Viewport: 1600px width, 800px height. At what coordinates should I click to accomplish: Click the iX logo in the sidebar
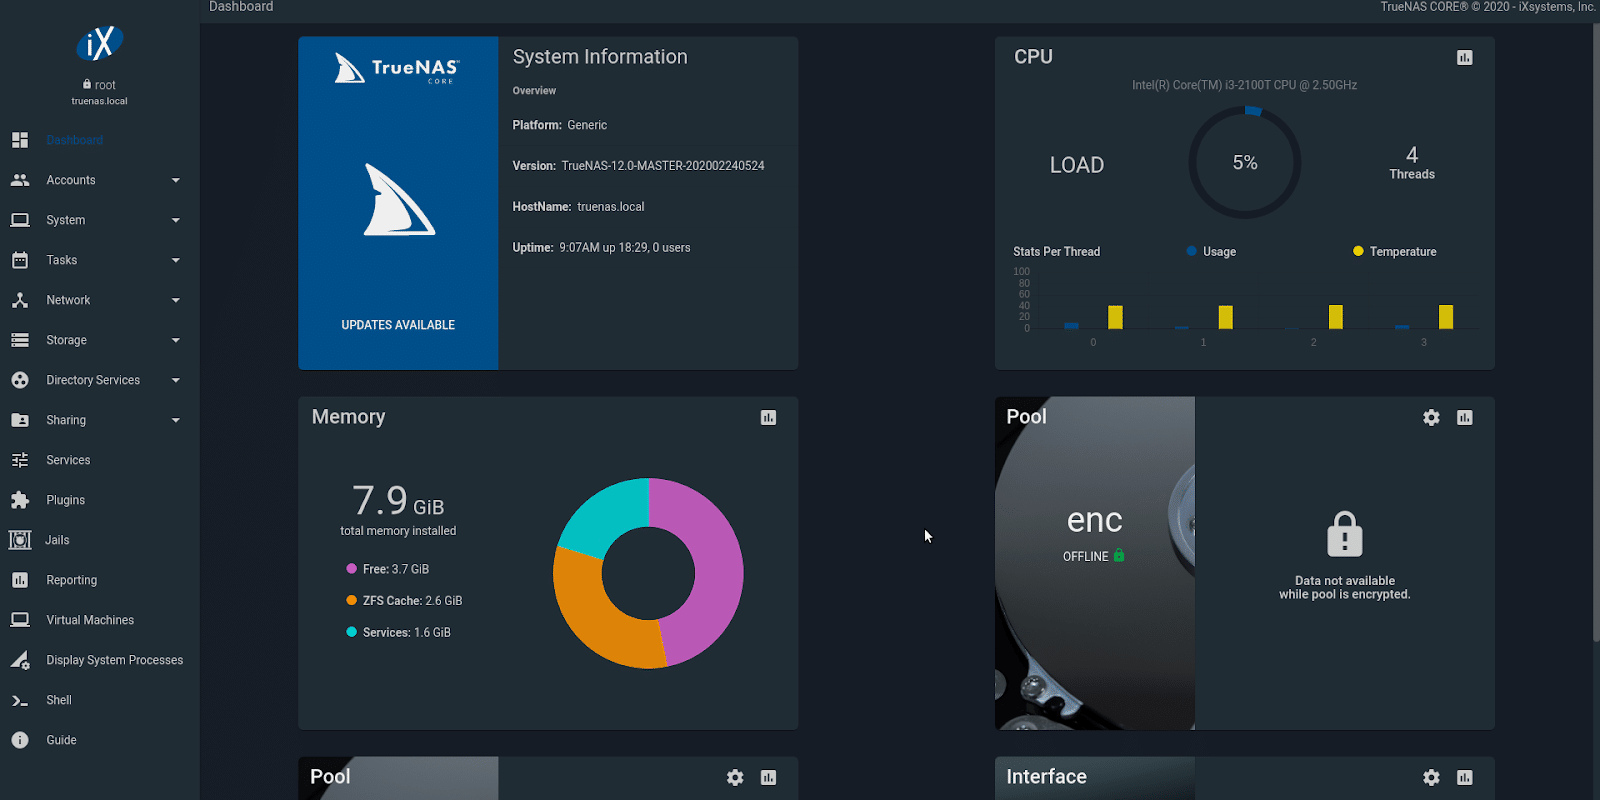100,43
